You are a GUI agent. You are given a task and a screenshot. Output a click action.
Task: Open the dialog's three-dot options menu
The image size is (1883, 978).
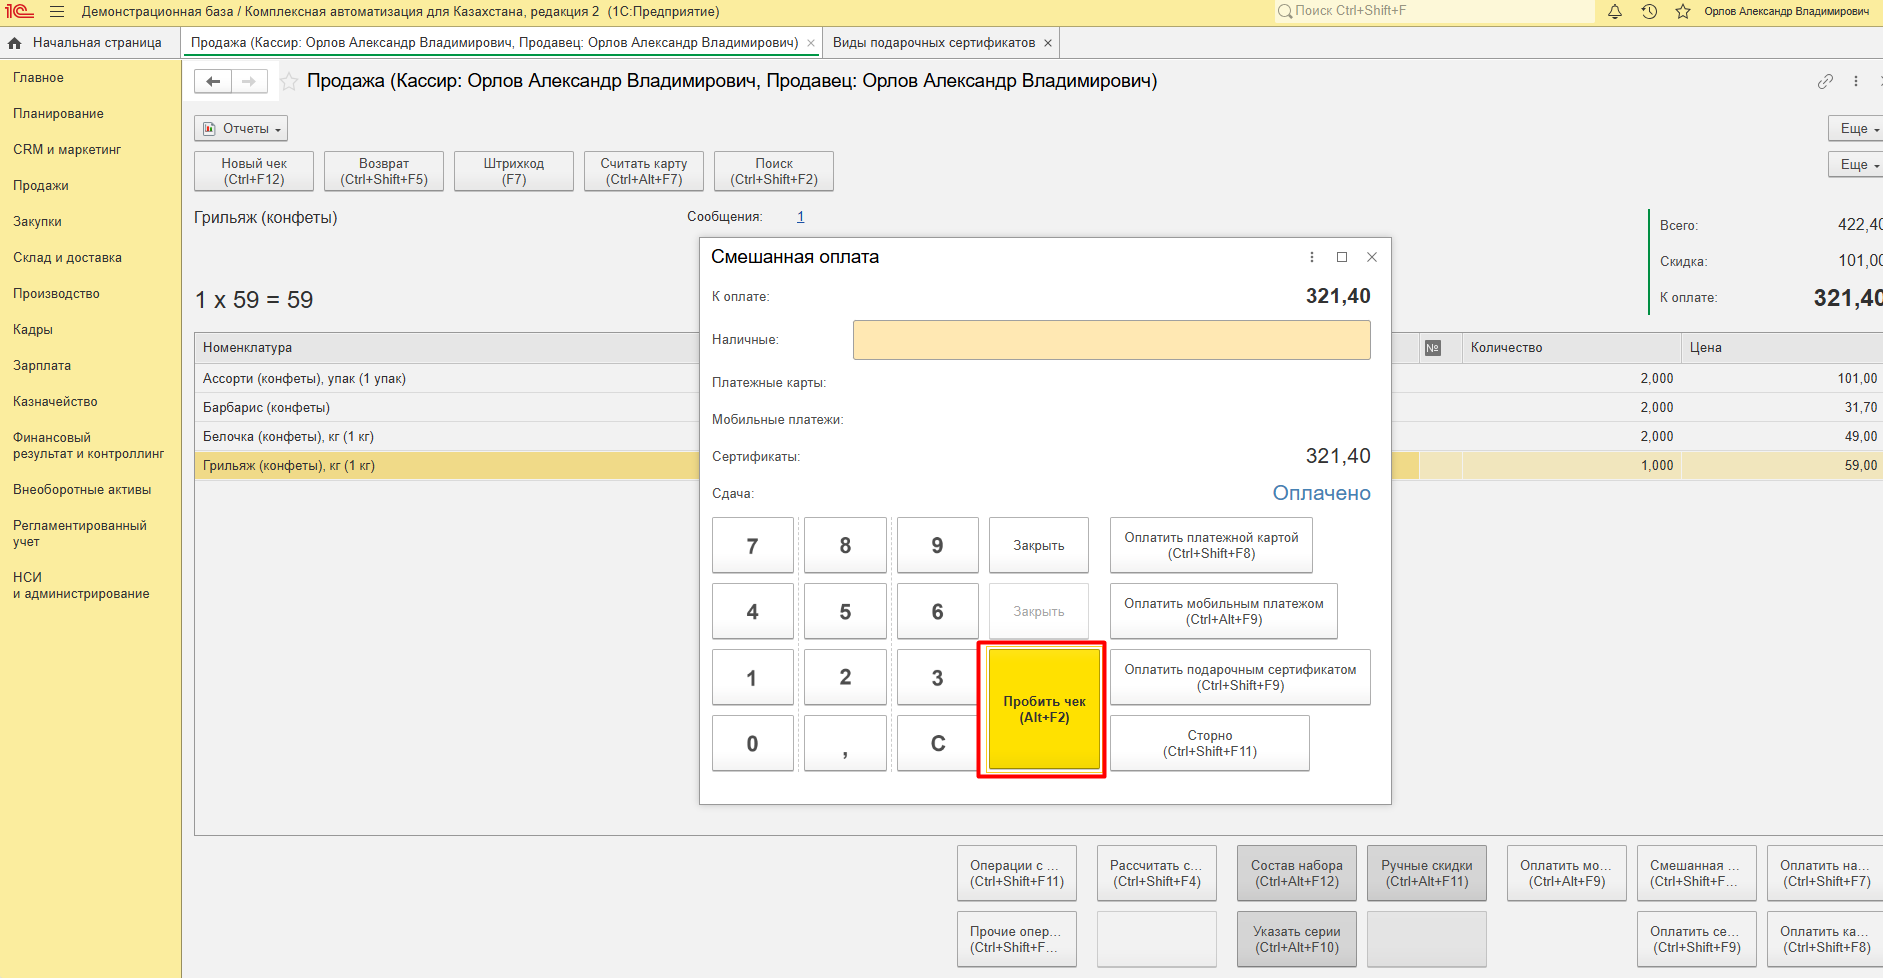click(x=1312, y=257)
